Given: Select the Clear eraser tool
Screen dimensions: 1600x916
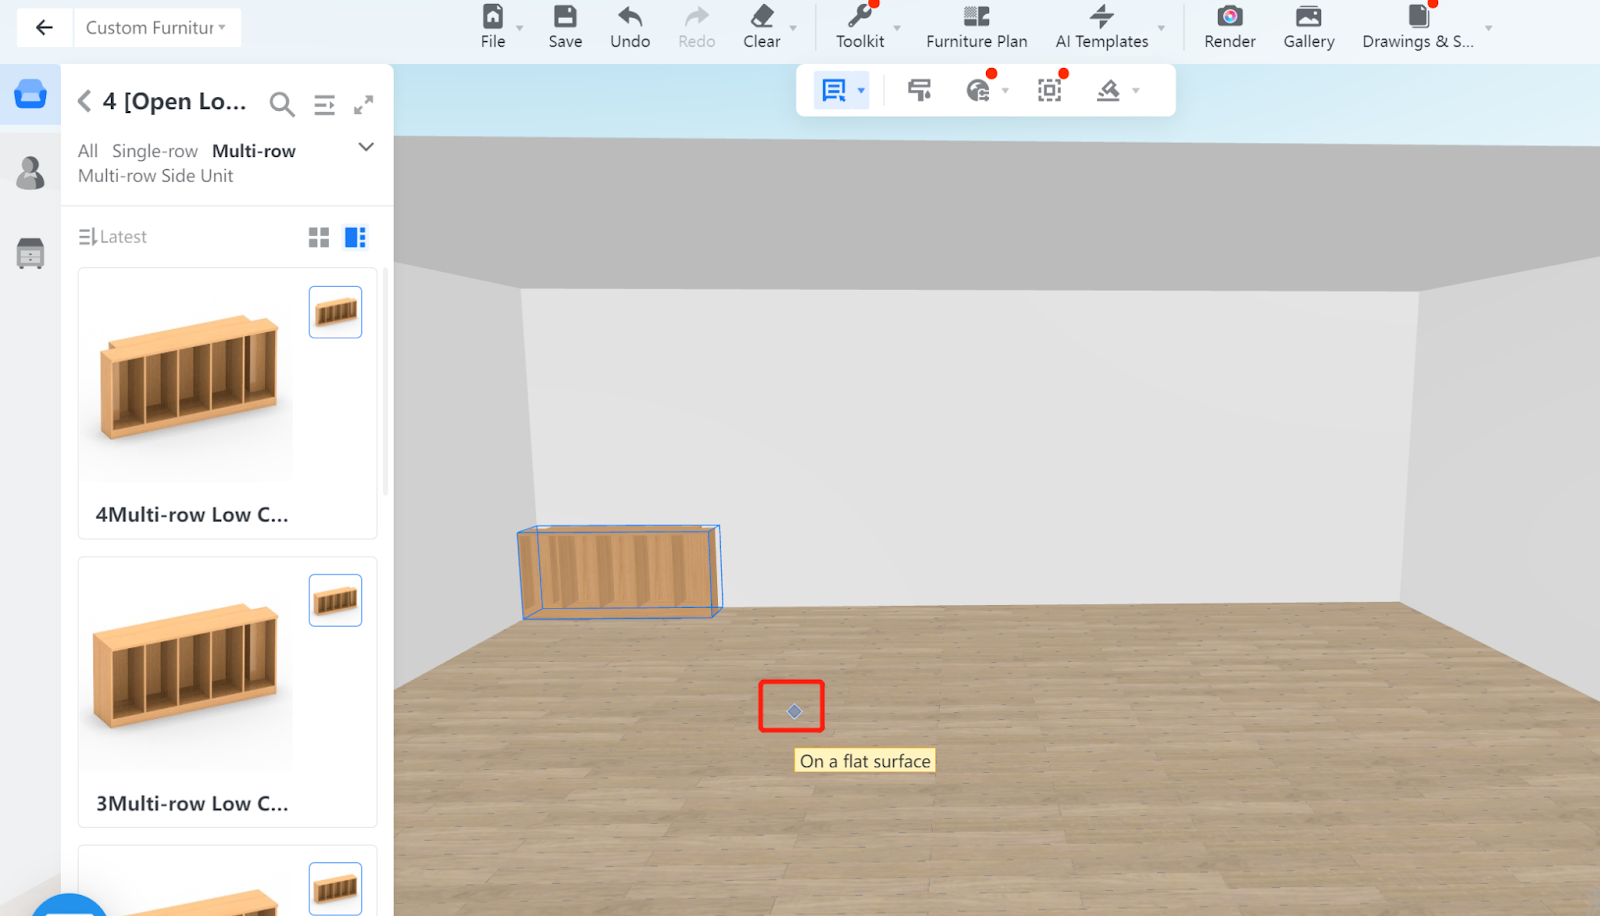Looking at the screenshot, I should 761,17.
